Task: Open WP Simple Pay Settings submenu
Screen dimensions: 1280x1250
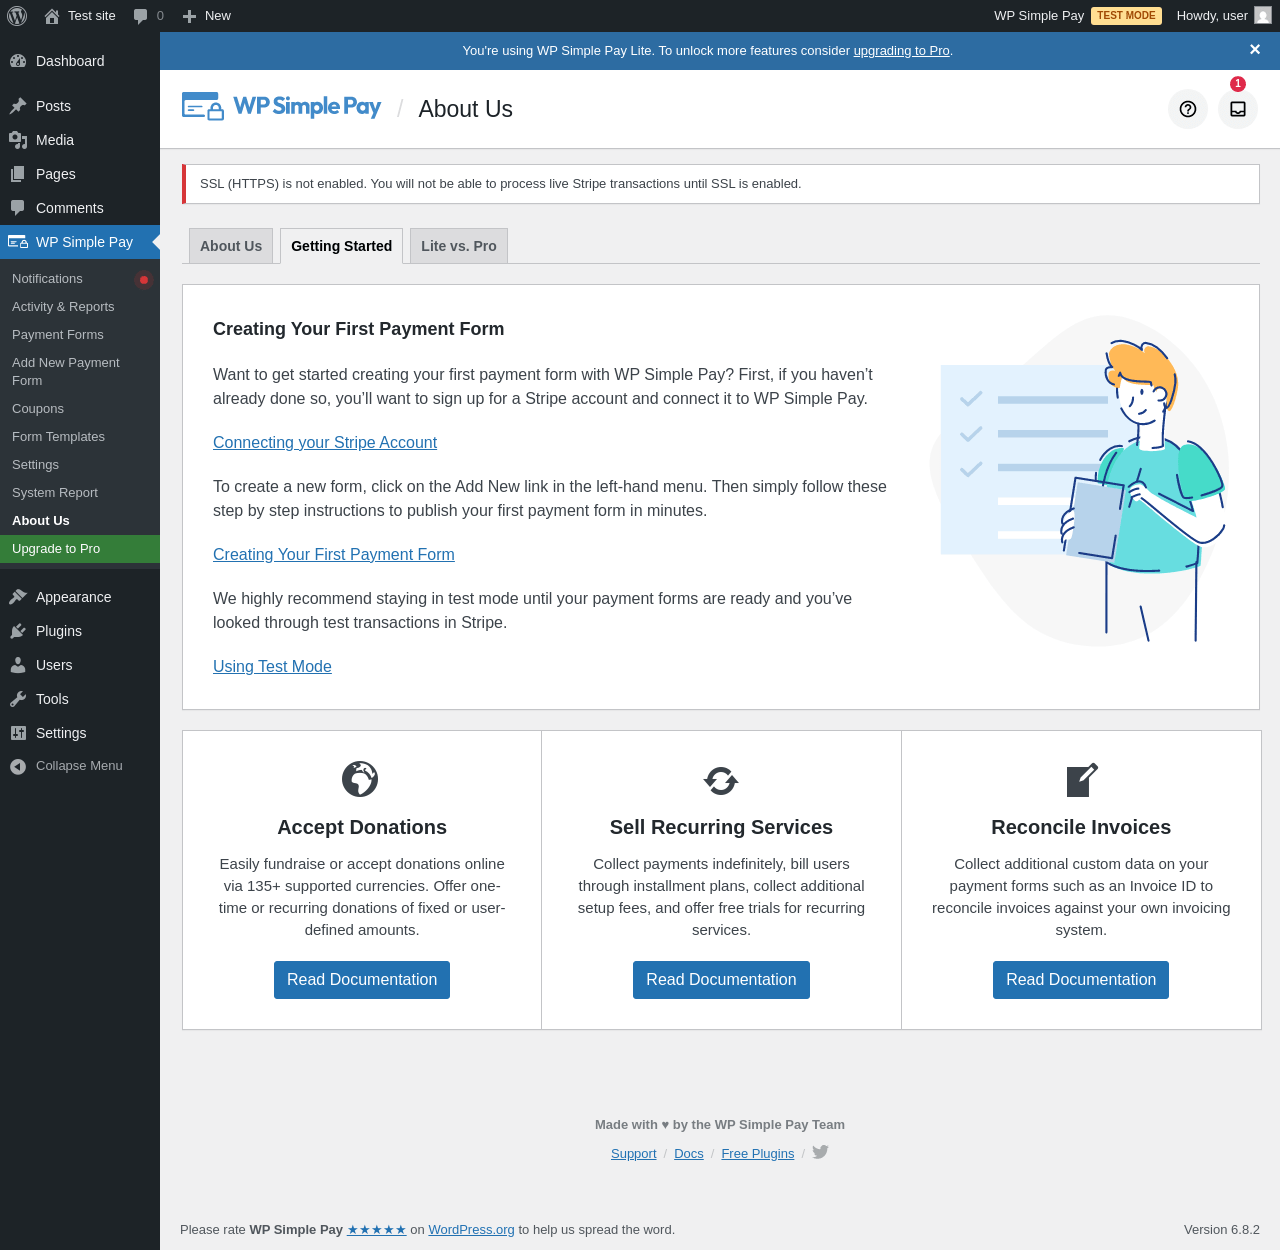Action: [x=80, y=465]
